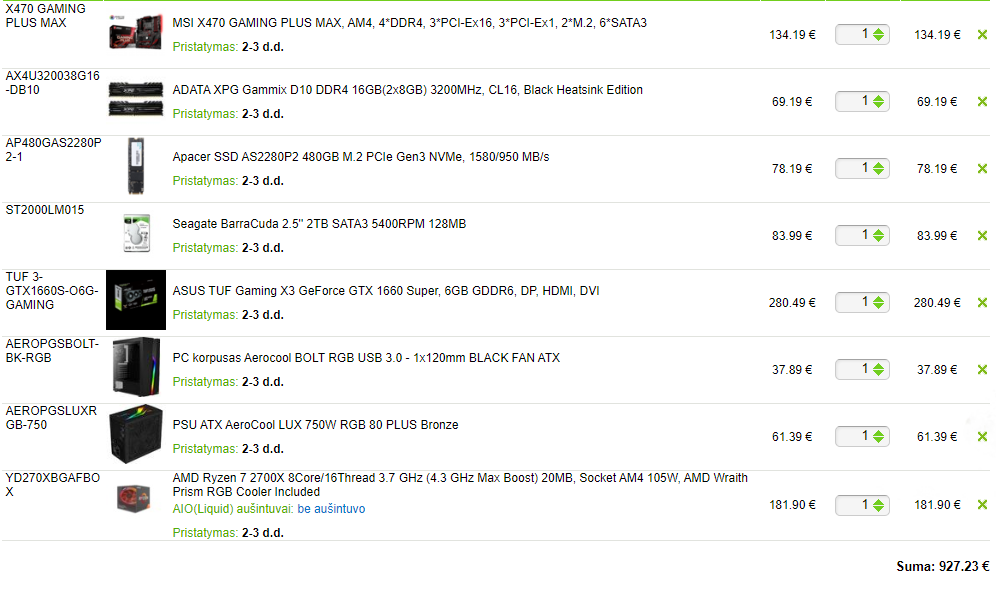This screenshot has width=996, height=590.
Task: Remove the AeroCool LUX 750W PSU item
Action: point(982,437)
